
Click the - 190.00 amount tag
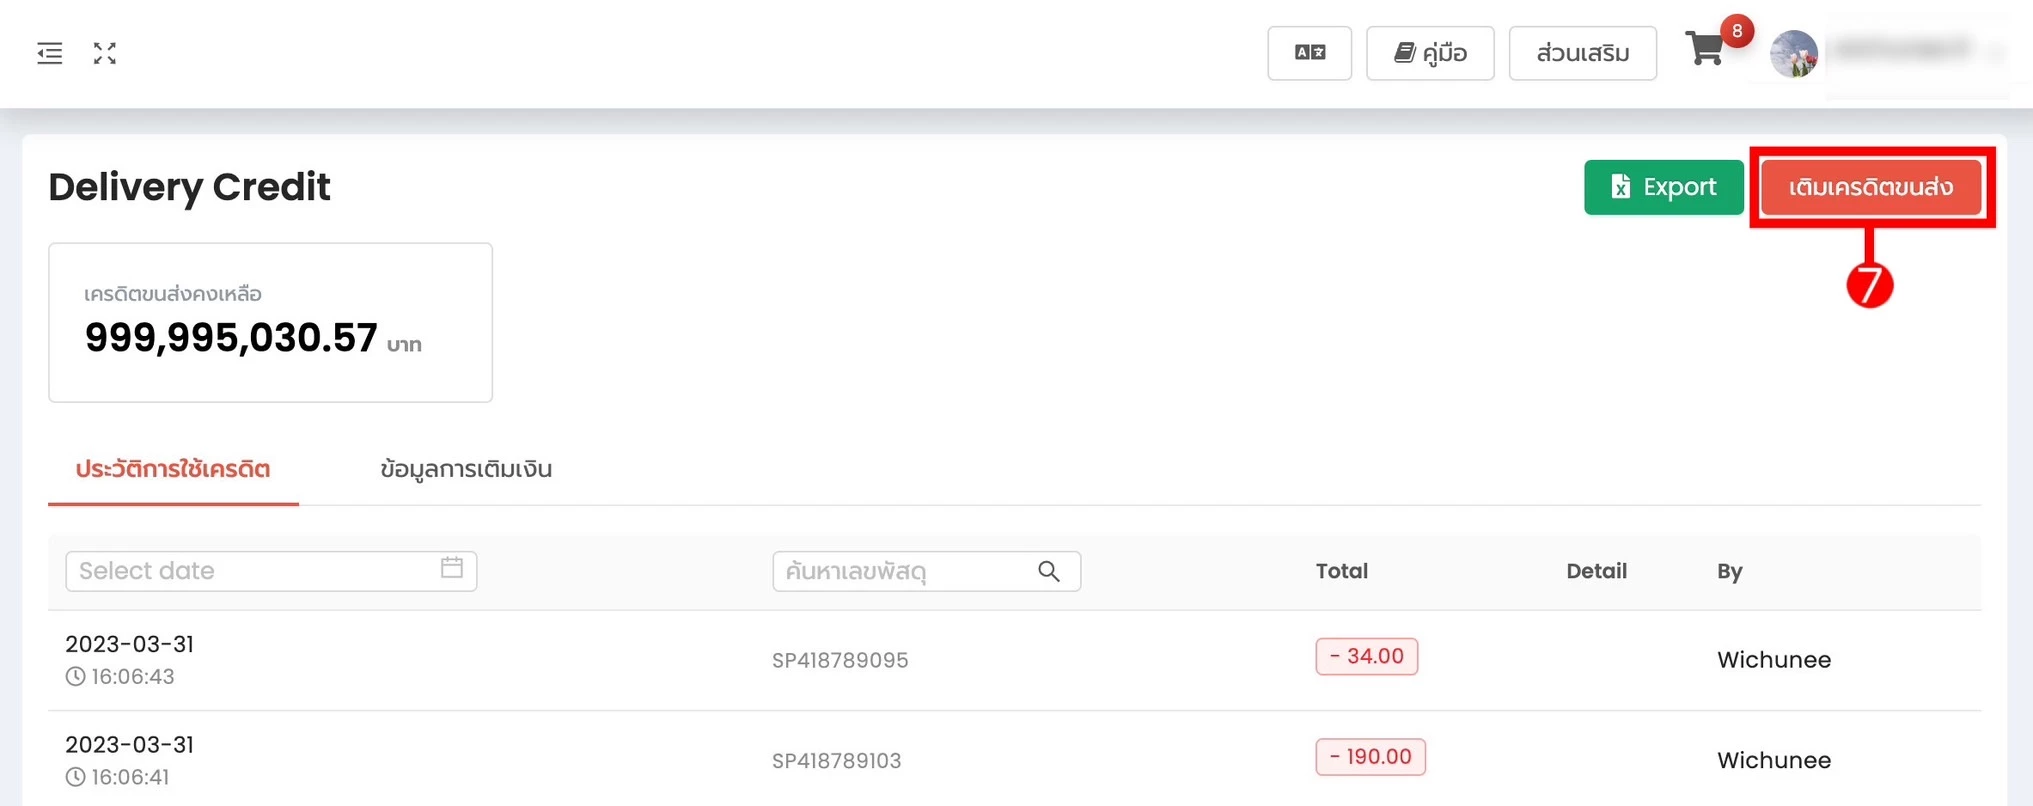tap(1370, 757)
